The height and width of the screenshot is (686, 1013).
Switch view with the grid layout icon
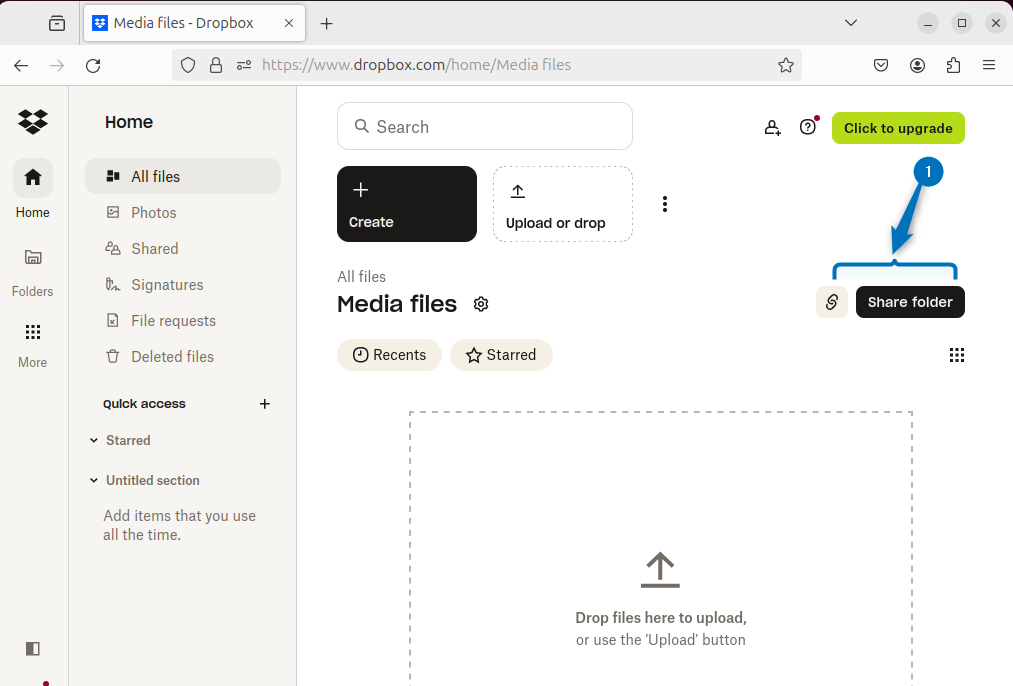pyautogui.click(x=956, y=355)
